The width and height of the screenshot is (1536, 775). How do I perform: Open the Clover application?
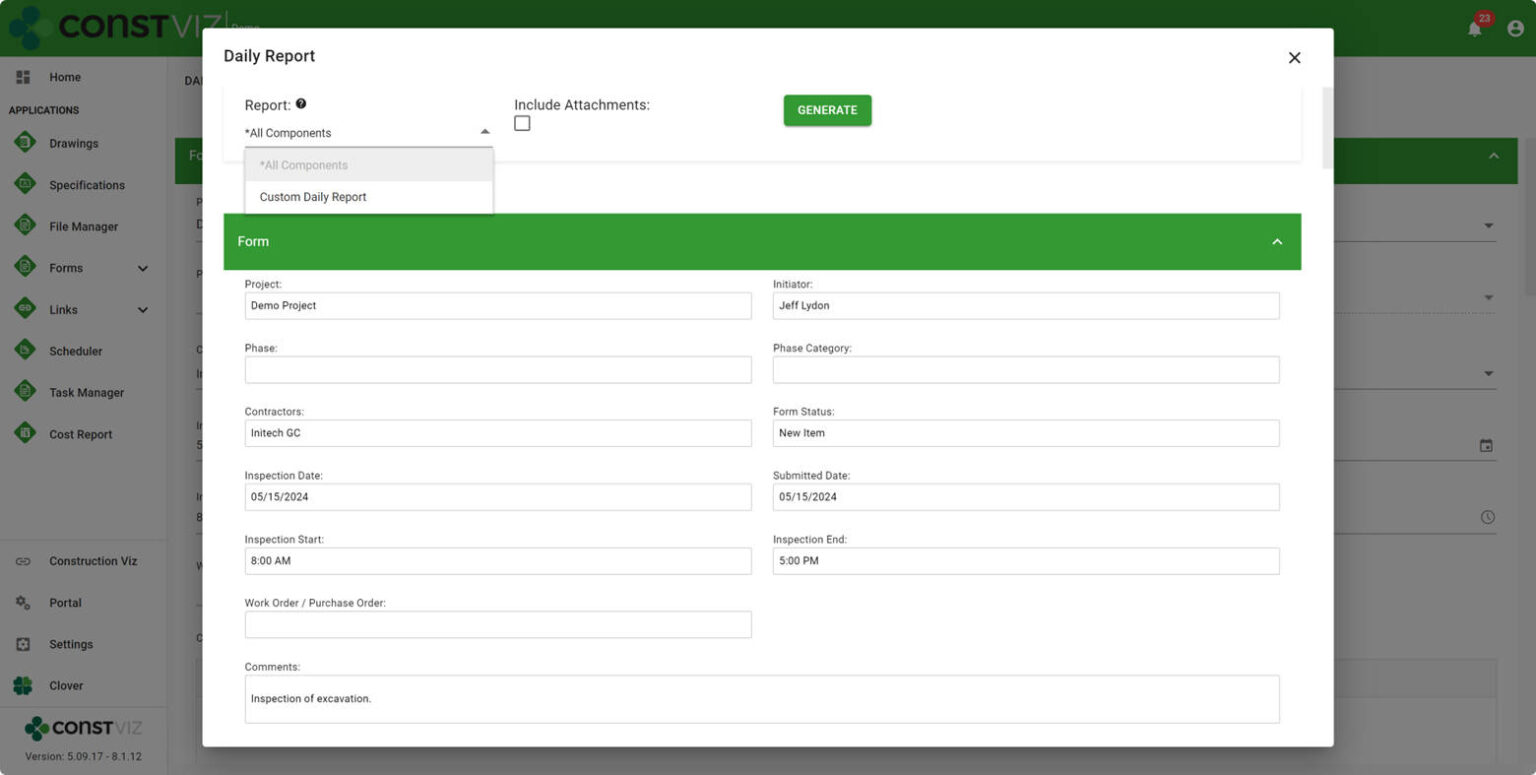pyautogui.click(x=66, y=685)
